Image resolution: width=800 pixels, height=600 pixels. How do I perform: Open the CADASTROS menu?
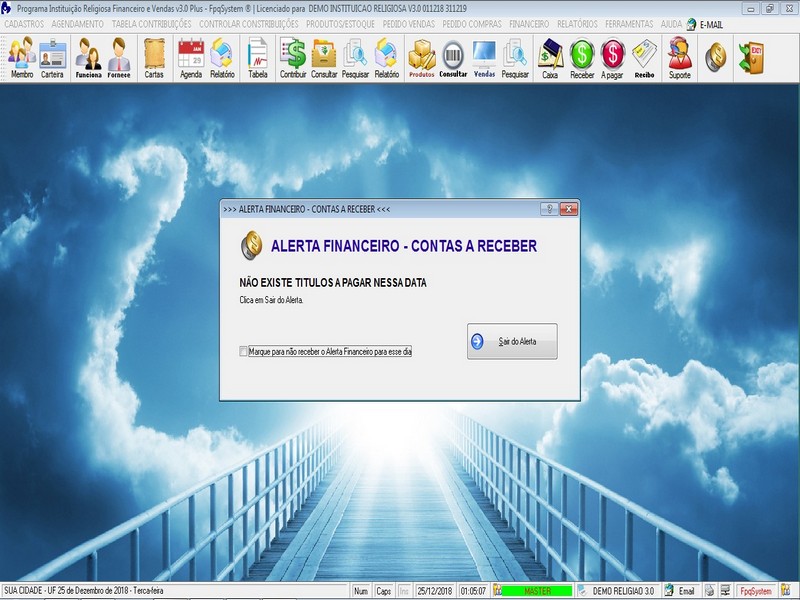click(x=24, y=24)
